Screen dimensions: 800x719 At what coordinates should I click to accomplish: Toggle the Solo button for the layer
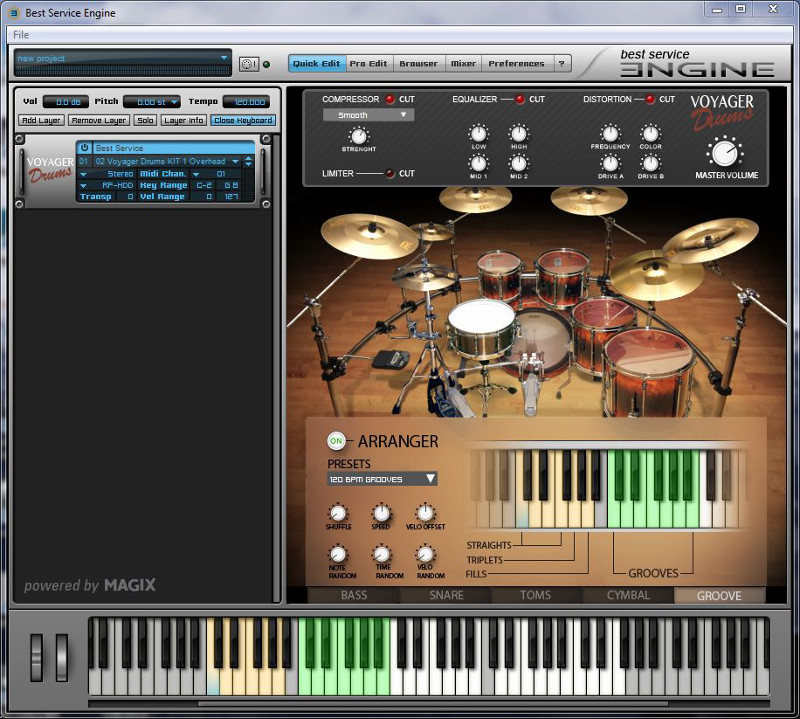tap(145, 120)
